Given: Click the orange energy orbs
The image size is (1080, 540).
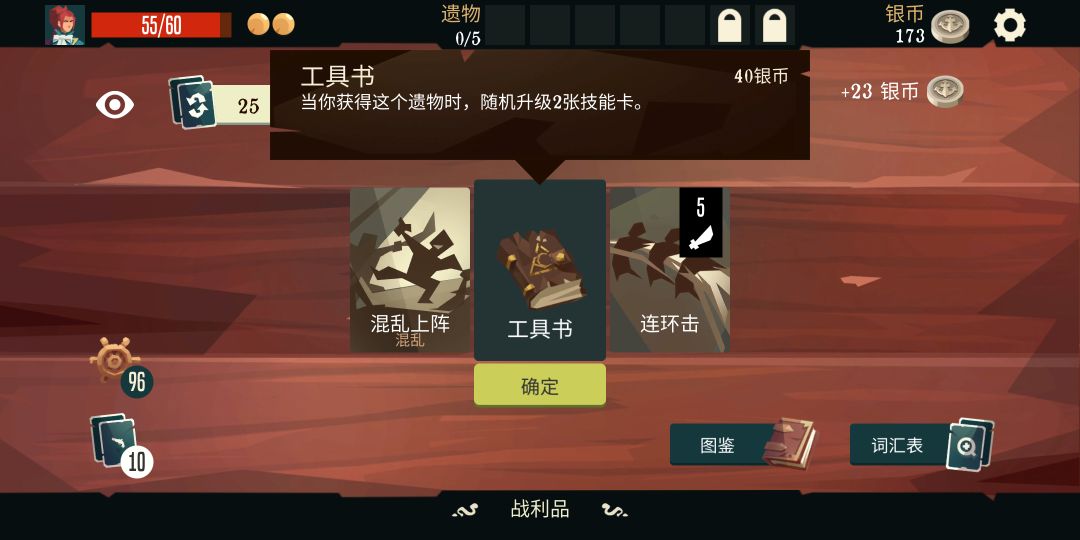Looking at the screenshot, I should (271, 24).
